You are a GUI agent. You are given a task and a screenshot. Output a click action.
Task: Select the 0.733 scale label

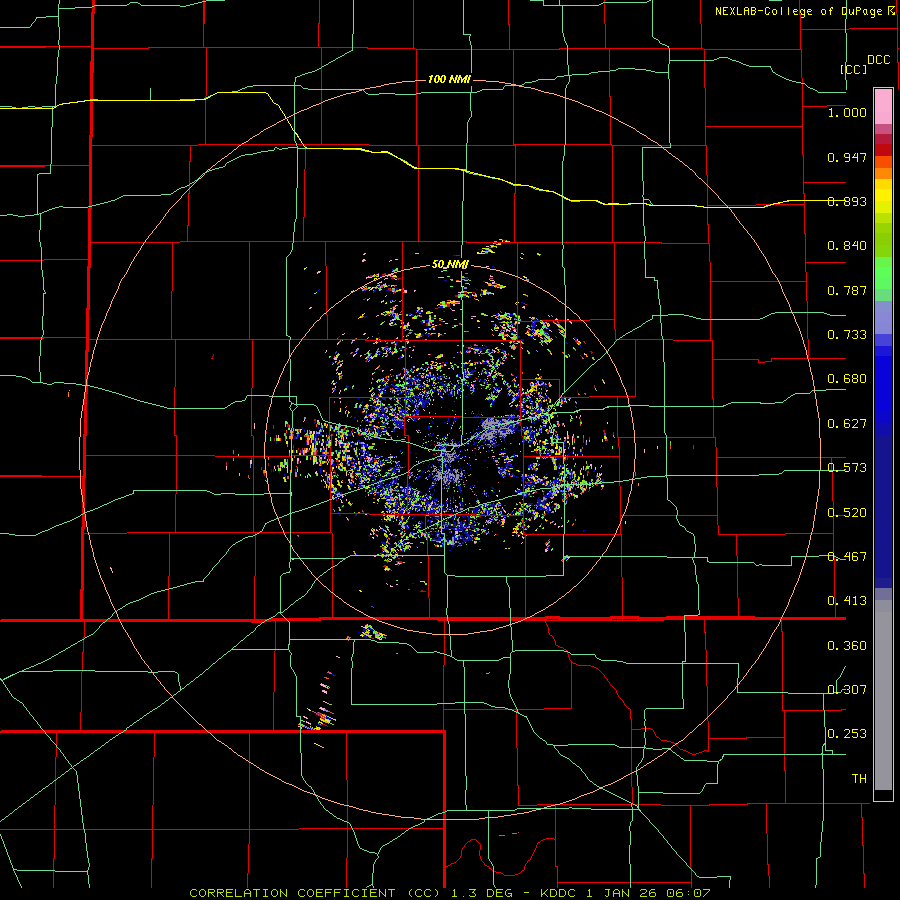847,335
